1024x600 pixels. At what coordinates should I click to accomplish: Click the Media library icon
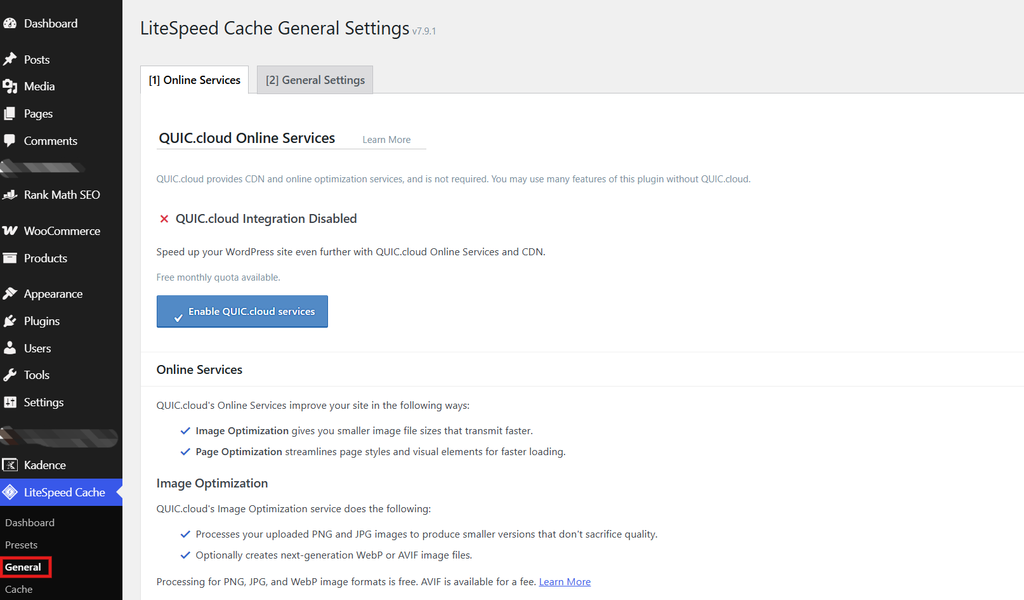[9, 86]
